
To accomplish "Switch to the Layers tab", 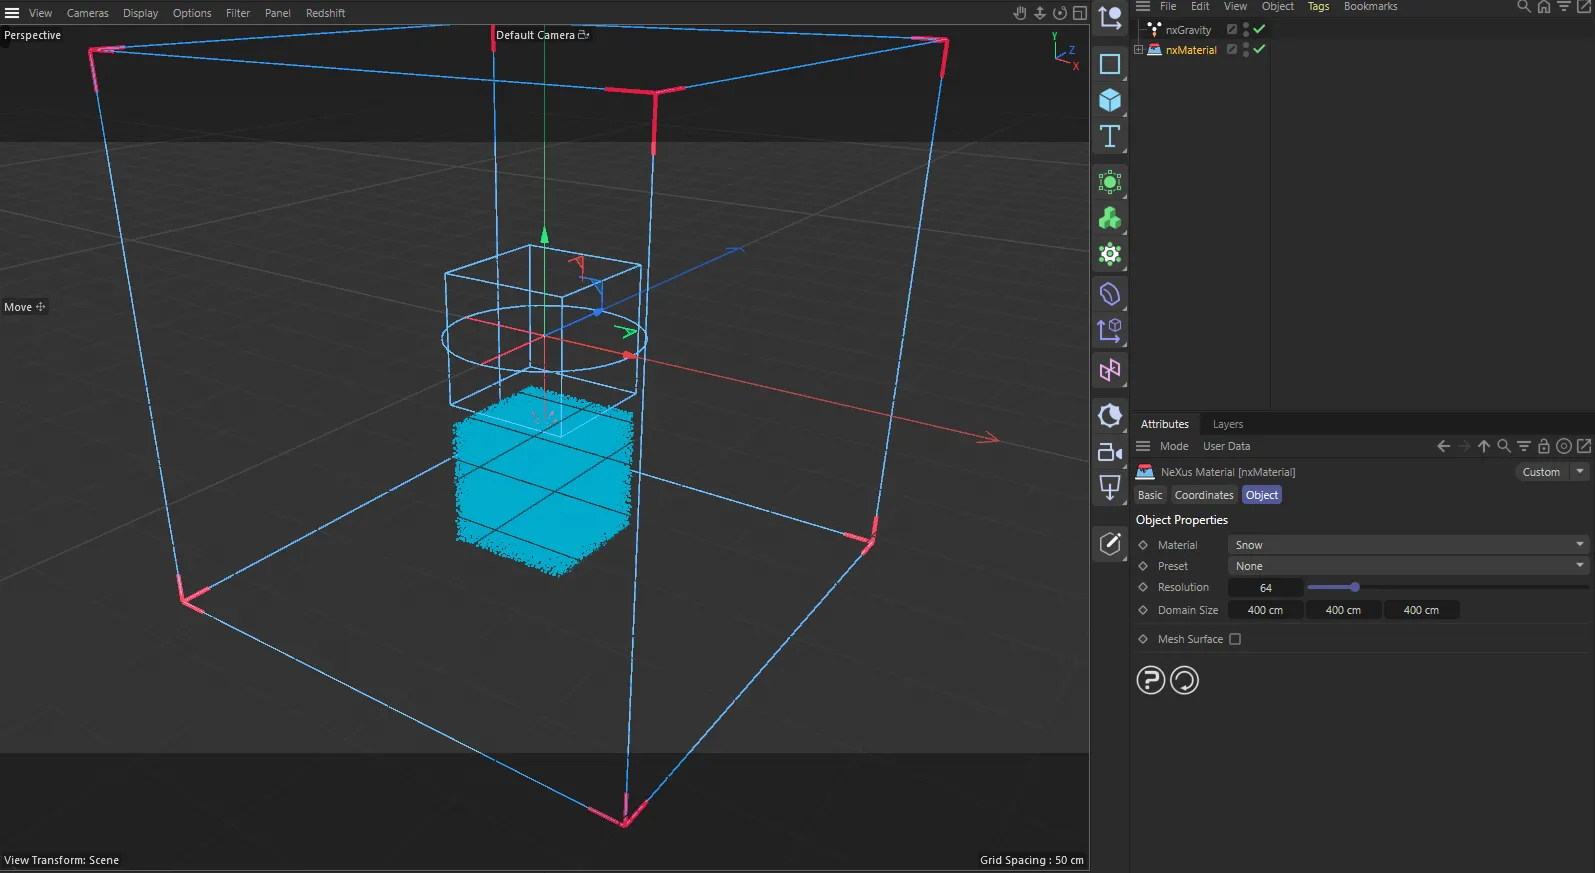I will (1228, 424).
